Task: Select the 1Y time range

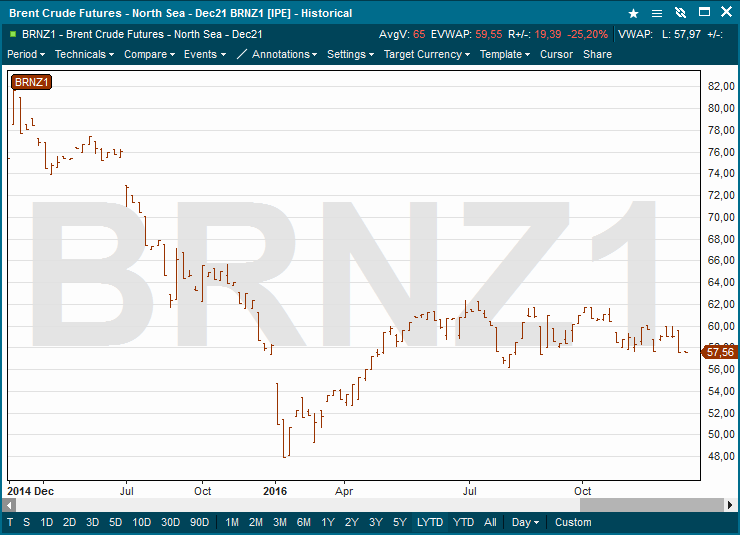Action: 328,522
